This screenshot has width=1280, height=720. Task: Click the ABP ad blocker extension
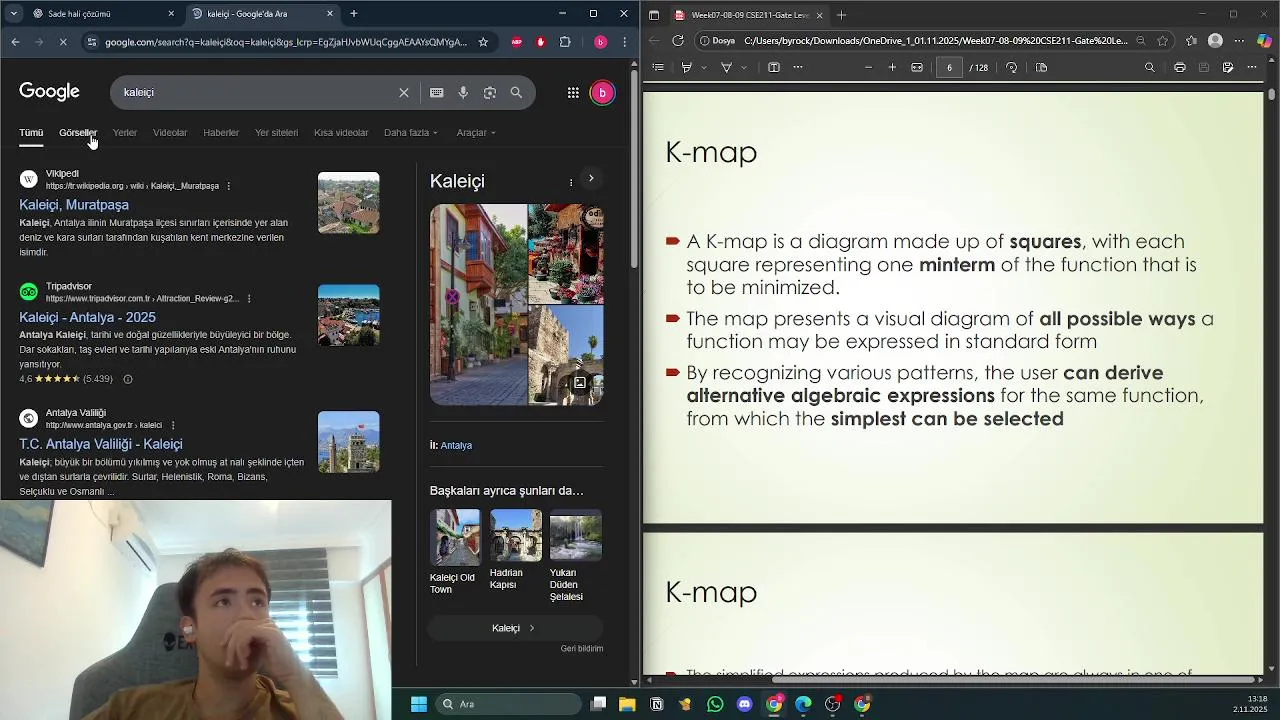coord(517,42)
